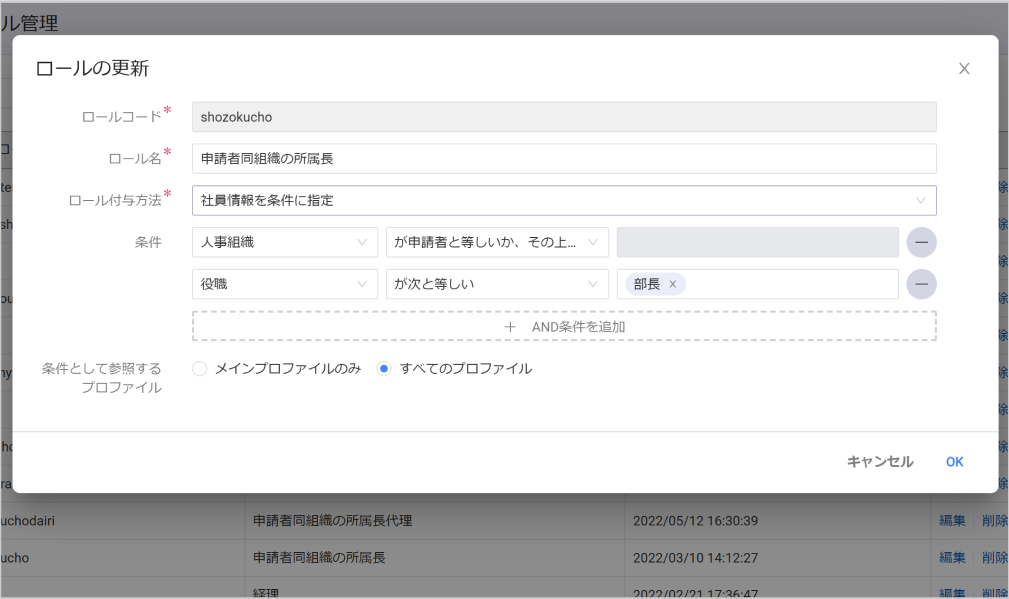
Task: Click キャンセル to discard changes
Action: pyautogui.click(x=879, y=462)
